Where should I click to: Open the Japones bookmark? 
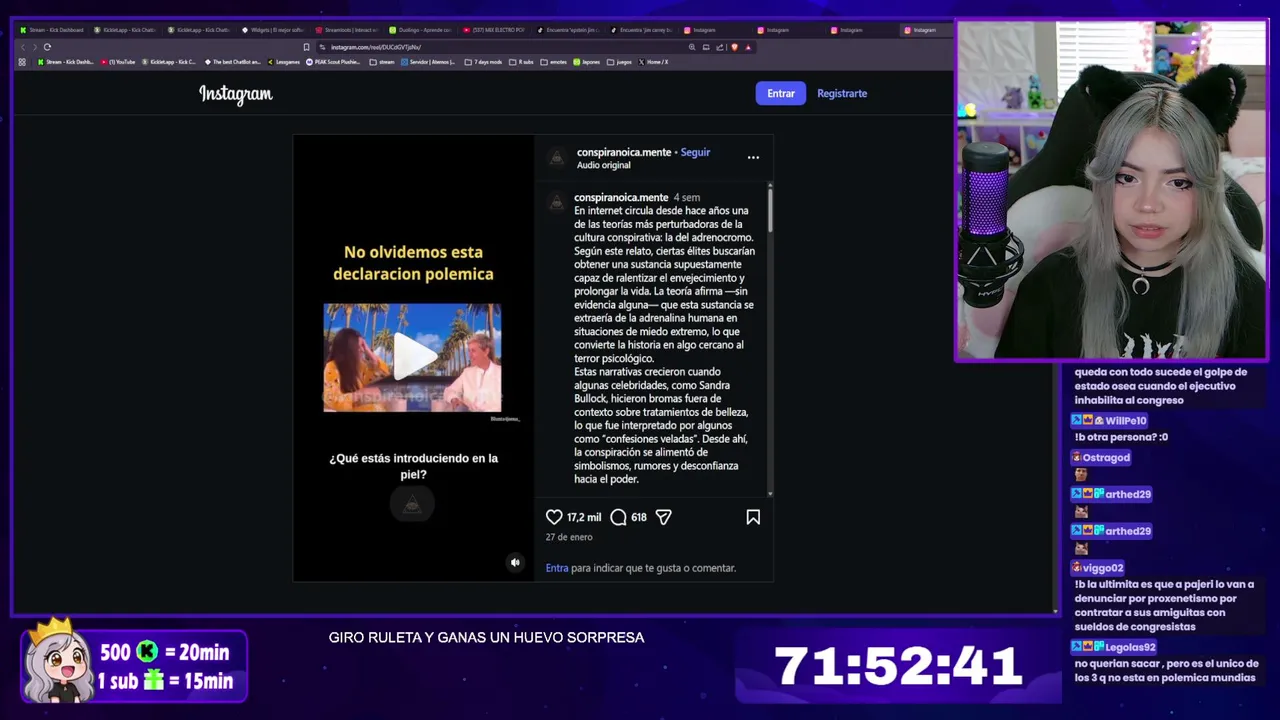pyautogui.click(x=587, y=62)
